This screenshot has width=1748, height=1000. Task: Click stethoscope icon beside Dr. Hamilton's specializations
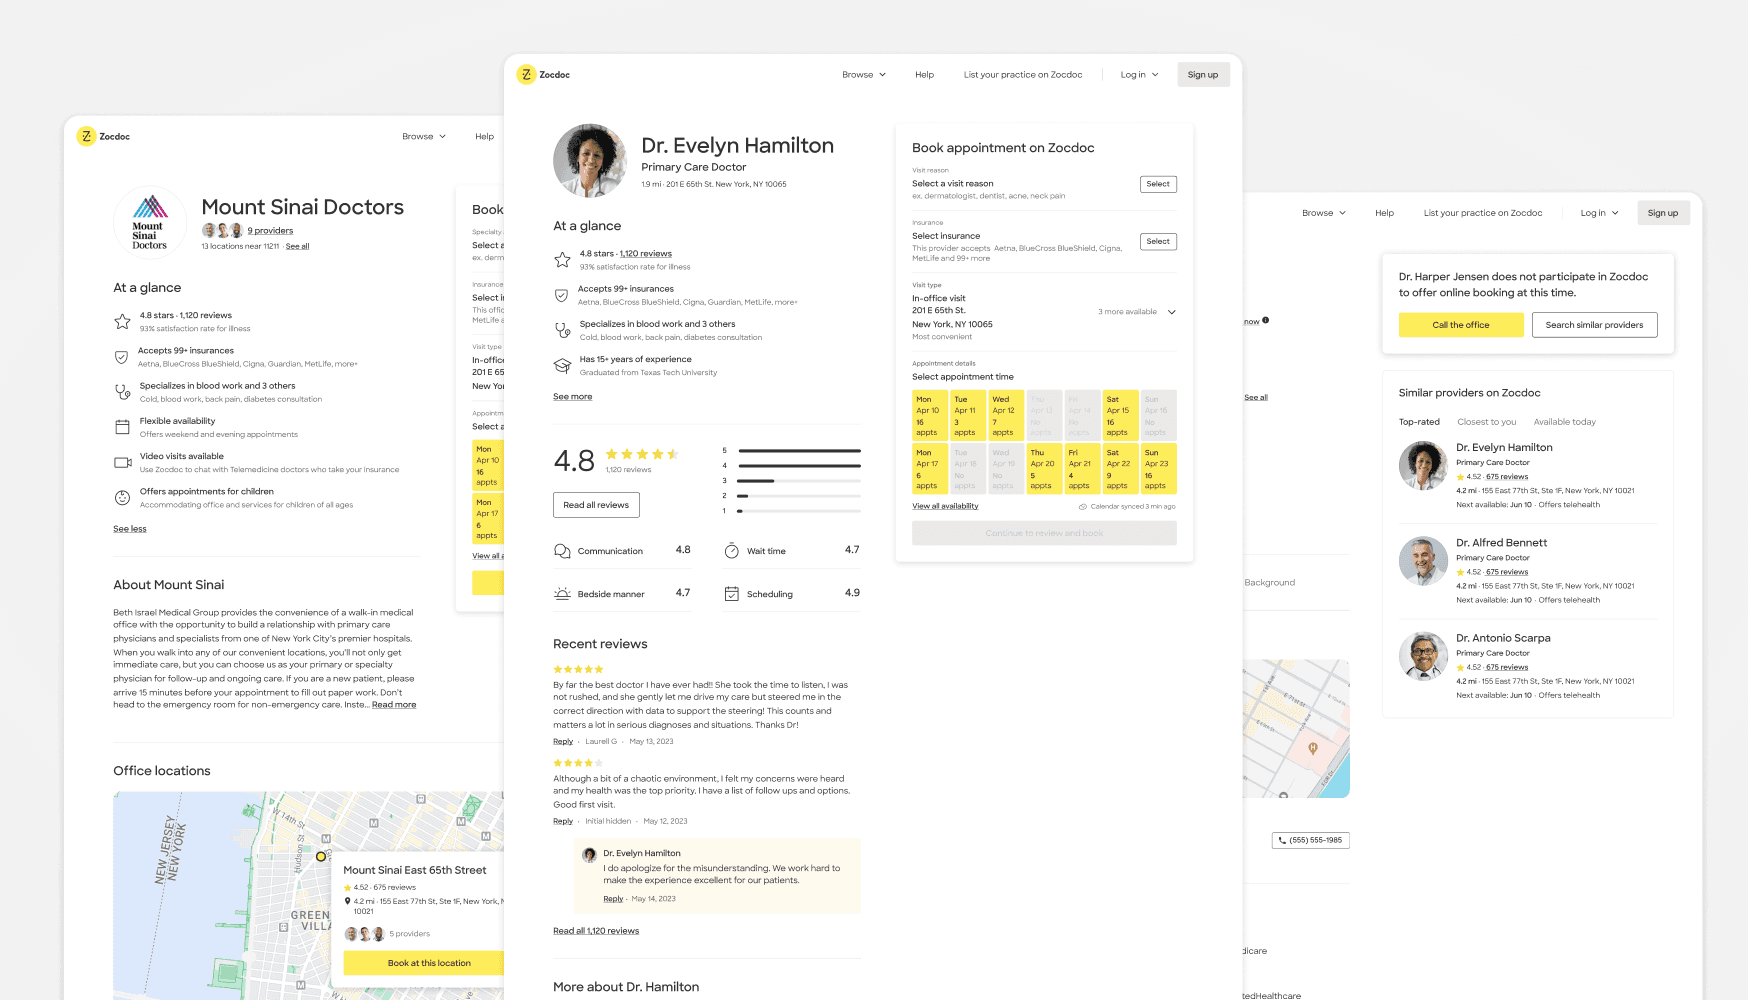(562, 330)
